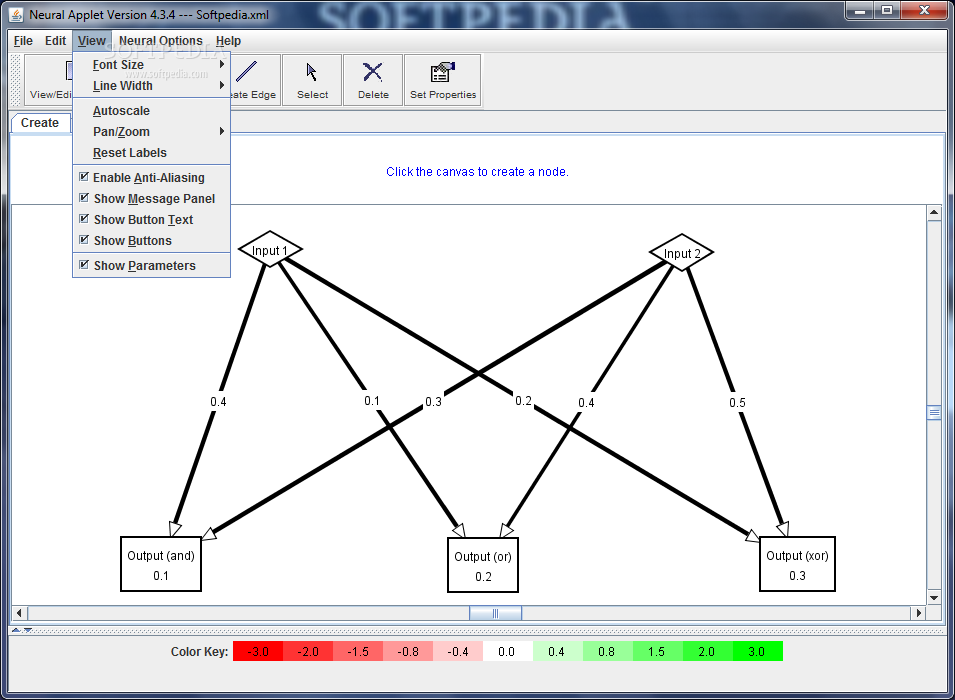
Task: Click the vertical scrollbar thumb
Action: click(934, 412)
